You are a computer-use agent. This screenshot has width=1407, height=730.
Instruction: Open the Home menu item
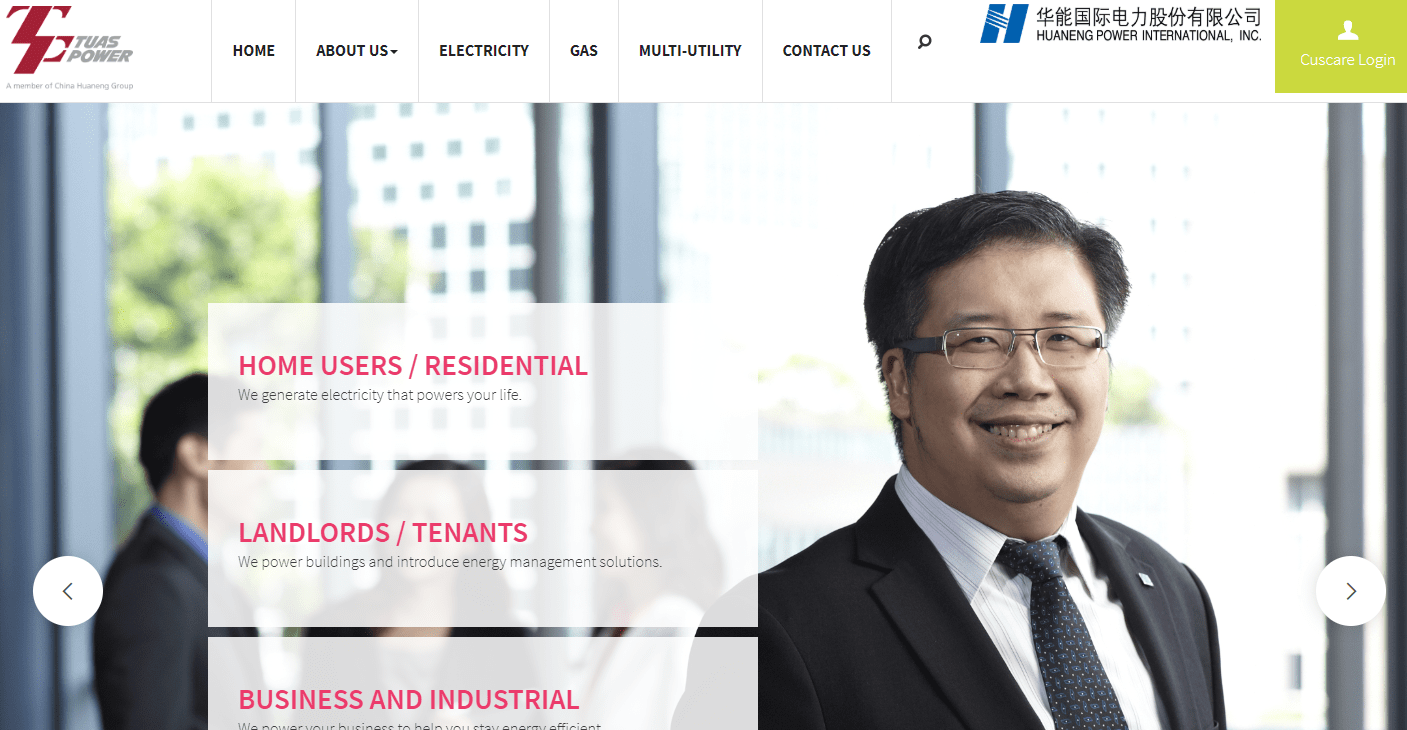click(254, 51)
